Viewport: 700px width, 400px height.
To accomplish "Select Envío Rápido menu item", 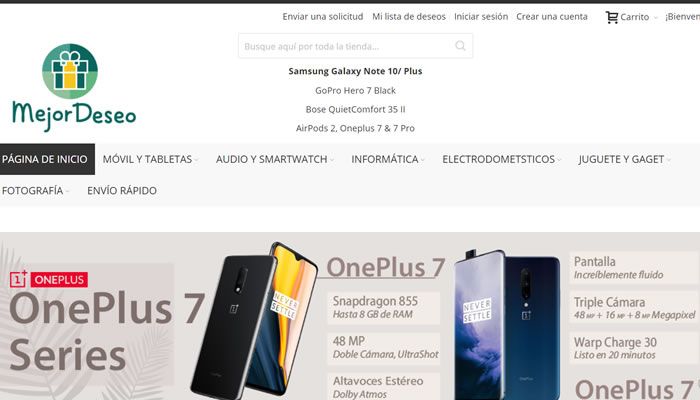I will (122, 191).
